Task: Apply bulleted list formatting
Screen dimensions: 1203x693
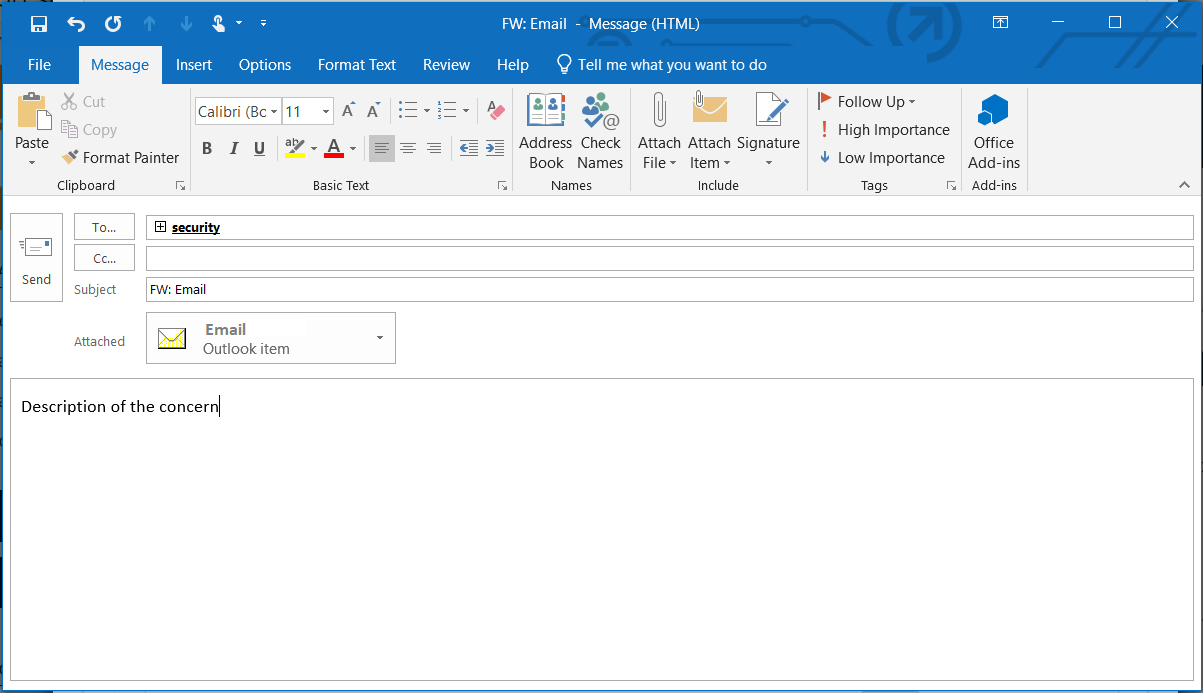Action: click(407, 111)
